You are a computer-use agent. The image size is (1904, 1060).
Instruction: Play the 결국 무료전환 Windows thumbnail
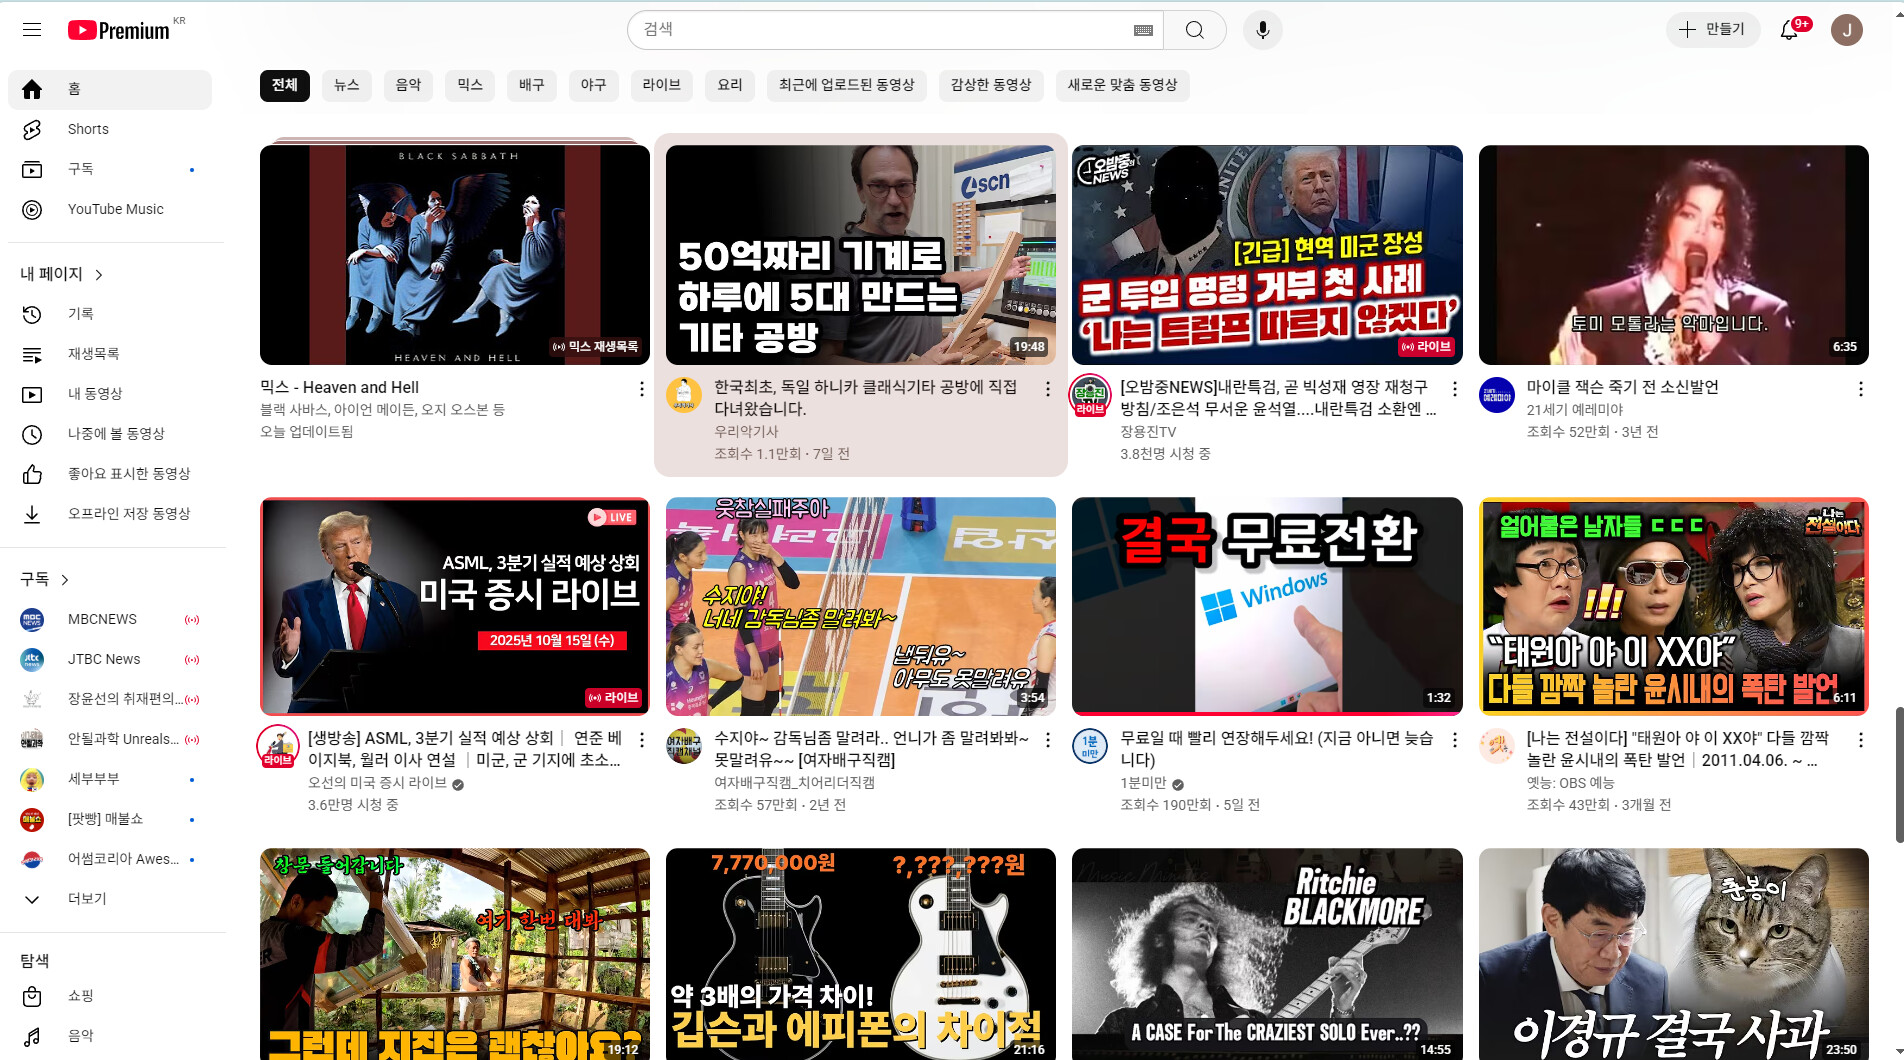[x=1267, y=606]
